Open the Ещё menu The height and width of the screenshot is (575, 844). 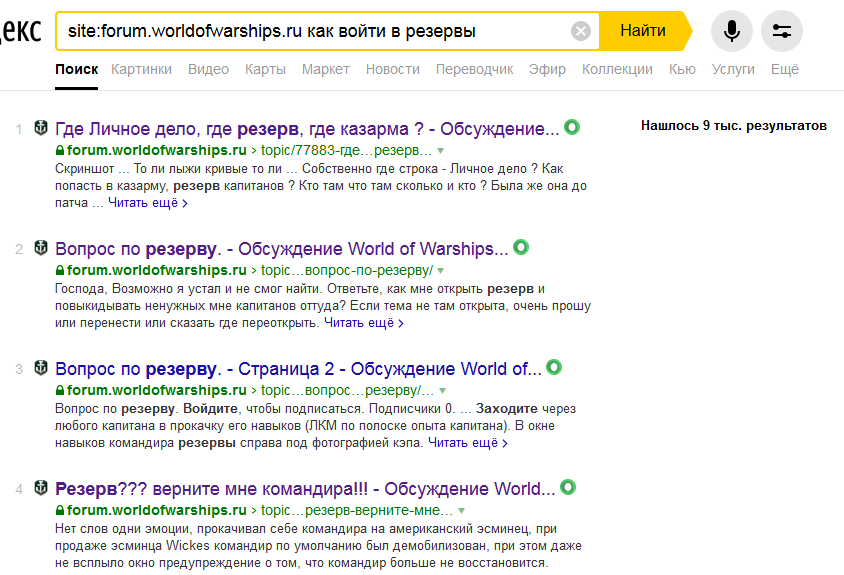pyautogui.click(x=784, y=69)
